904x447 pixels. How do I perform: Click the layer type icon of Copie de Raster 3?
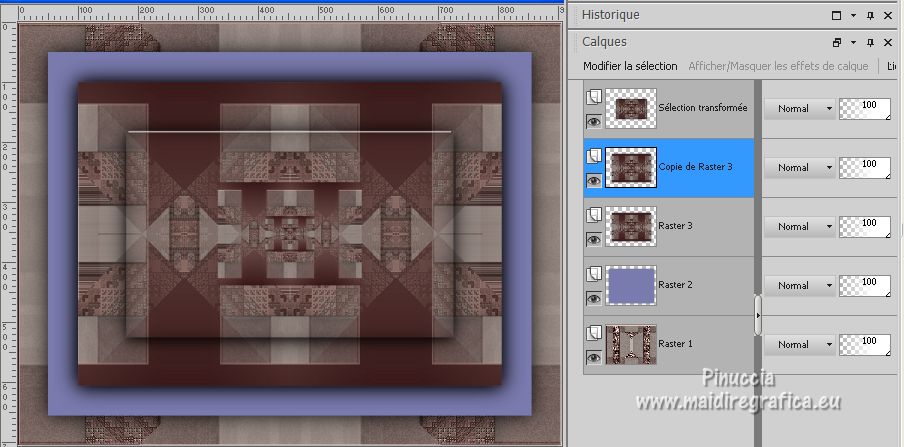(594, 156)
